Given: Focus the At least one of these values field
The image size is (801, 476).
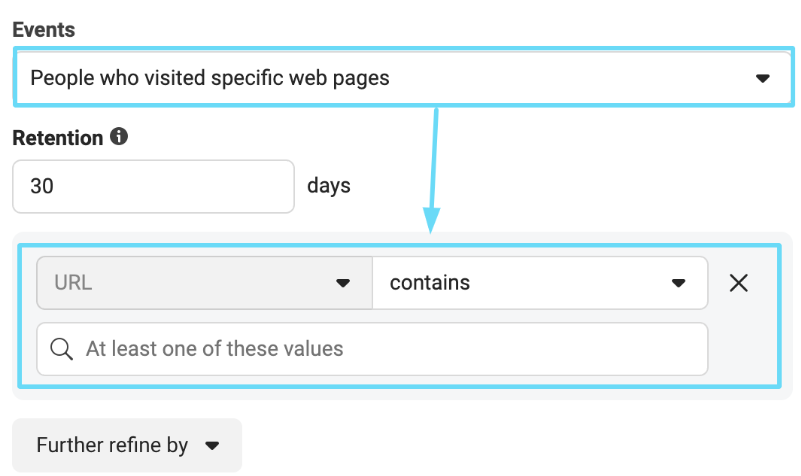Looking at the screenshot, I should [372, 349].
